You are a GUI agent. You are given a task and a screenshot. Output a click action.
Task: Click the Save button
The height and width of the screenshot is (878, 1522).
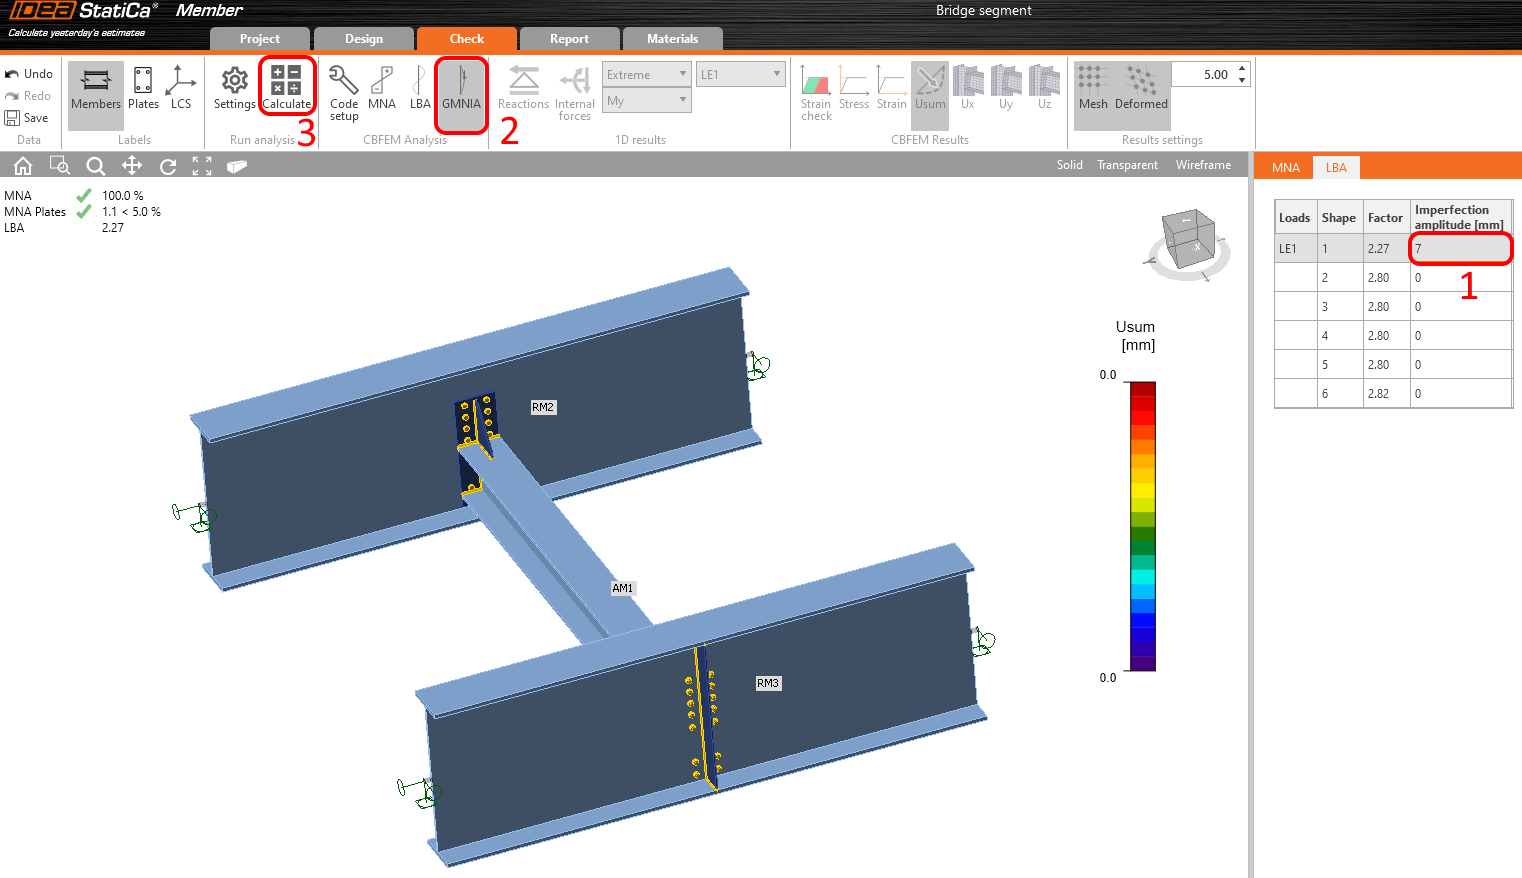click(x=27, y=118)
